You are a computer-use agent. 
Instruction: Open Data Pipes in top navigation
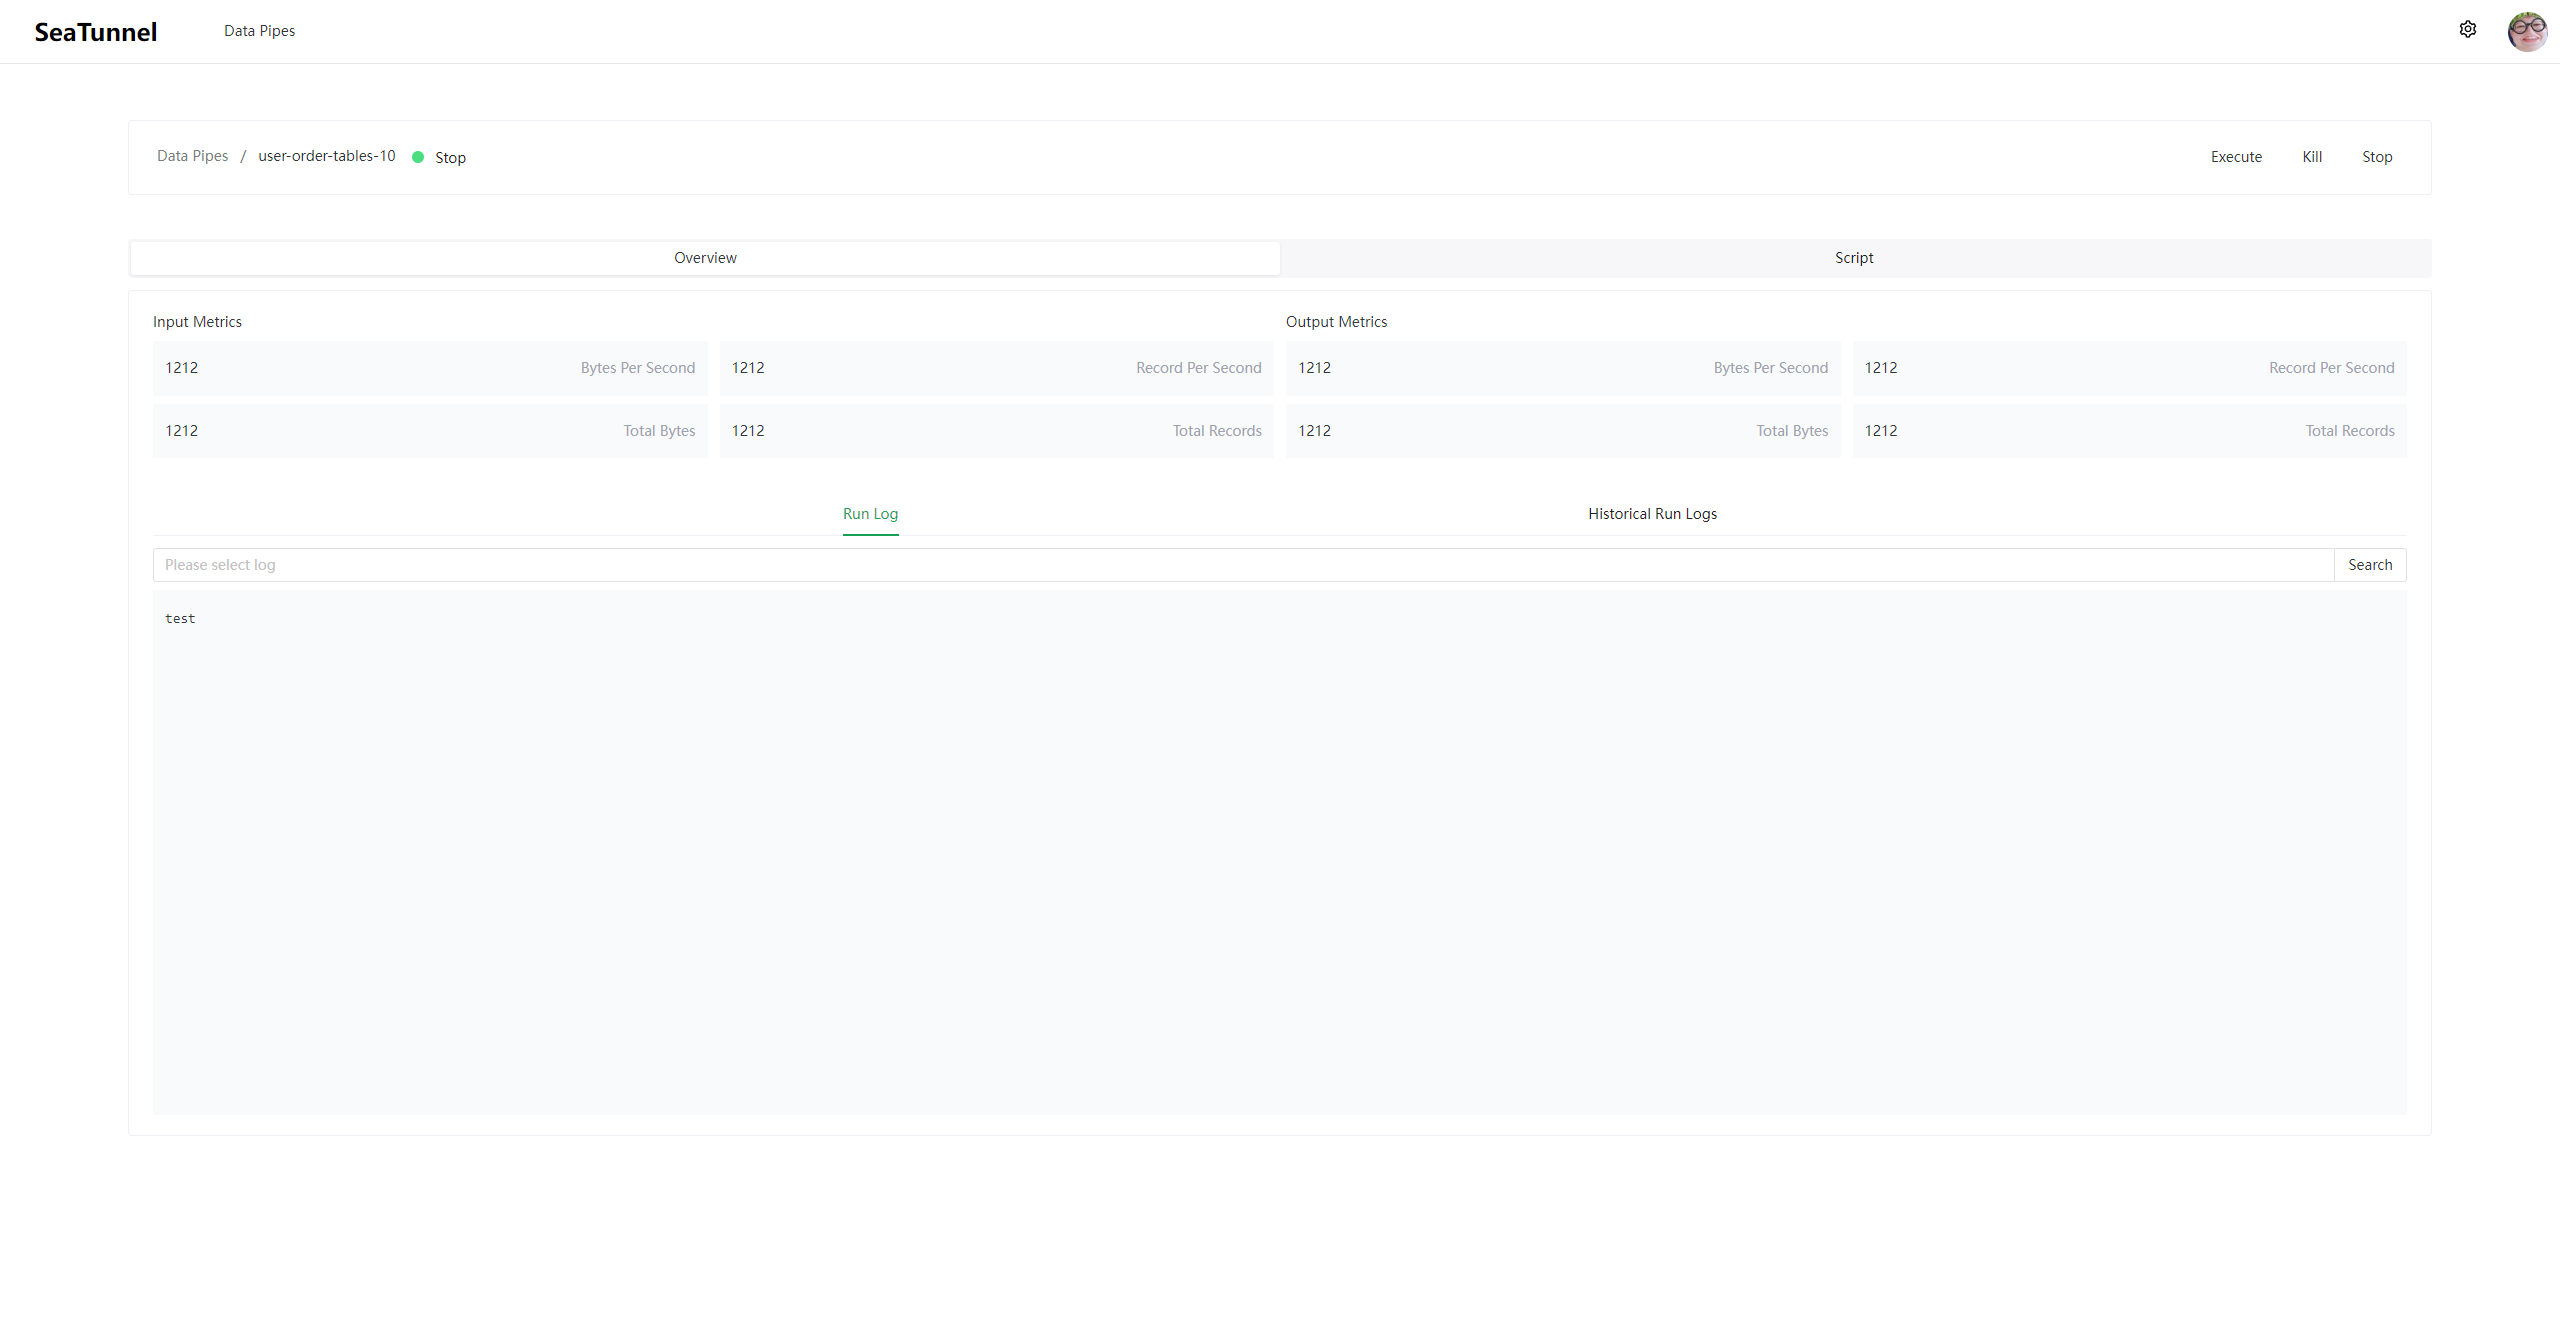point(259,31)
